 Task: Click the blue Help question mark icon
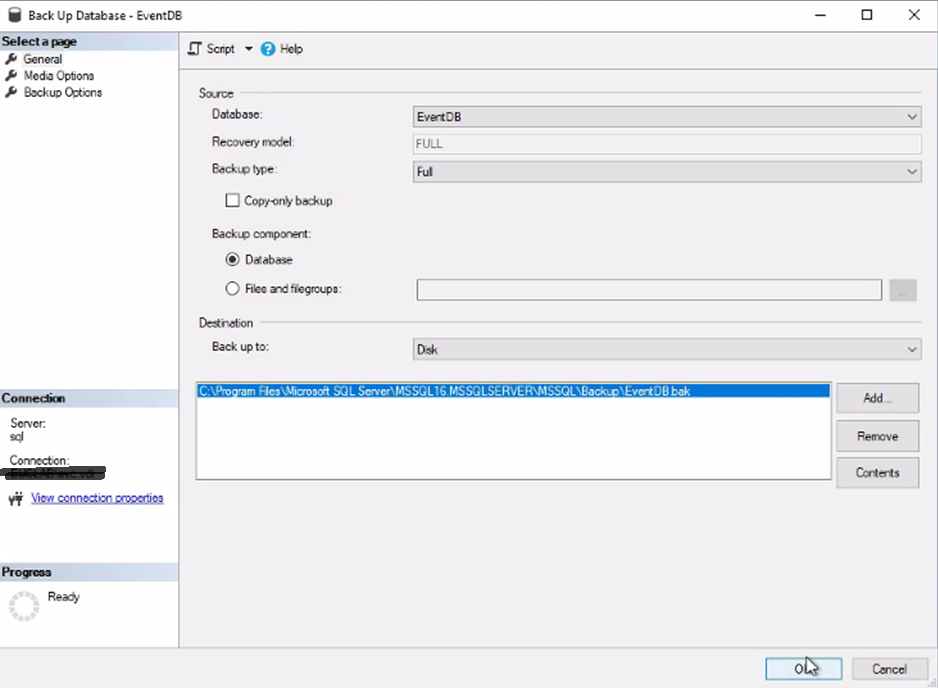coord(268,49)
